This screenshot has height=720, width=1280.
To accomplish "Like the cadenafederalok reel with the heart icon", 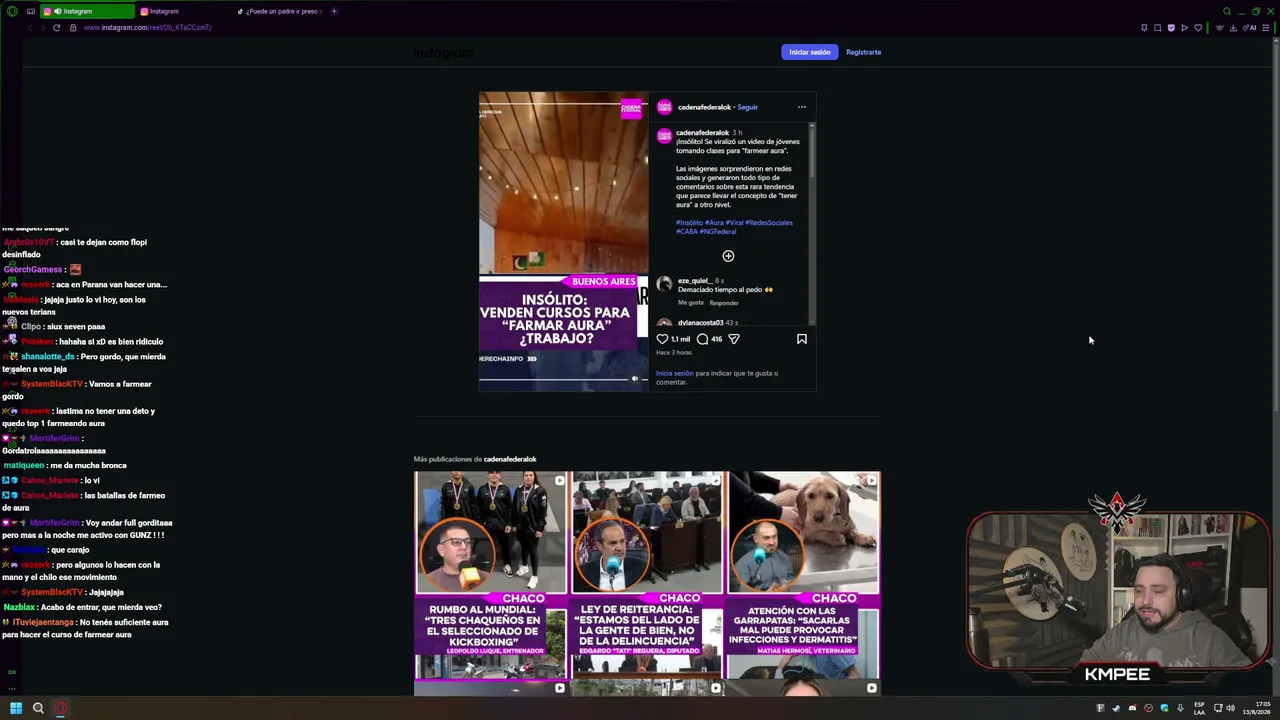I will [662, 339].
